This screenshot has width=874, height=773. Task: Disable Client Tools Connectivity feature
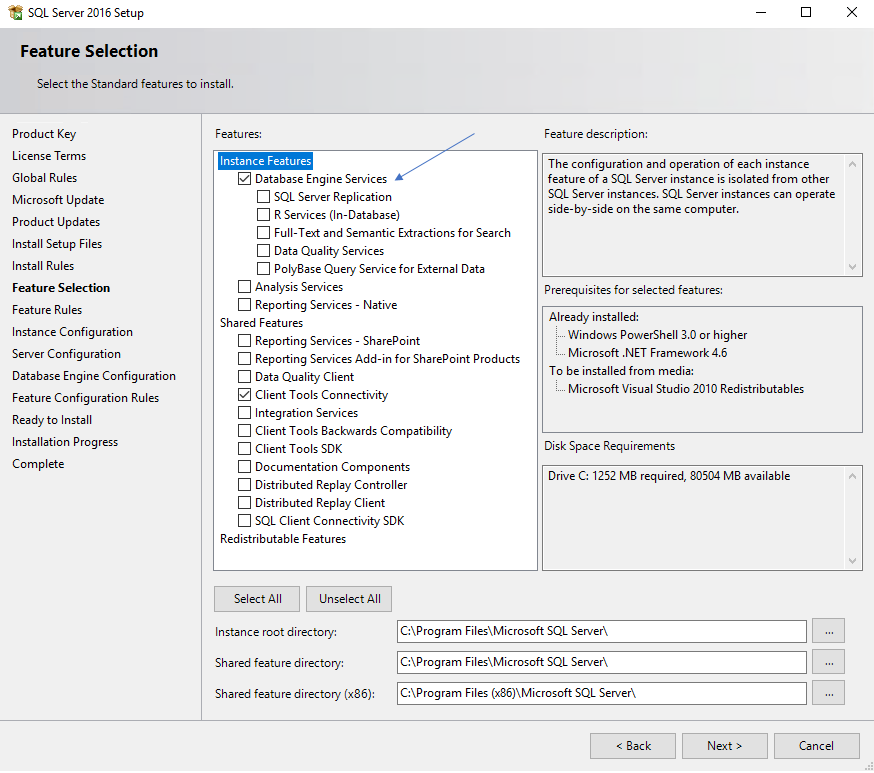[245, 395]
